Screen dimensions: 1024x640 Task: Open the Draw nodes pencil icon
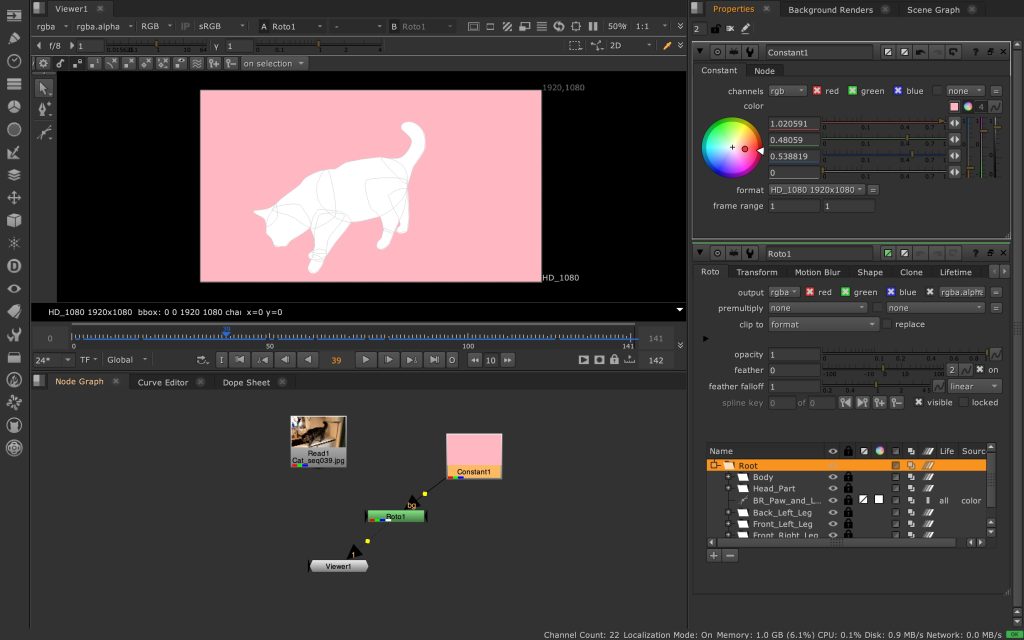[14, 39]
